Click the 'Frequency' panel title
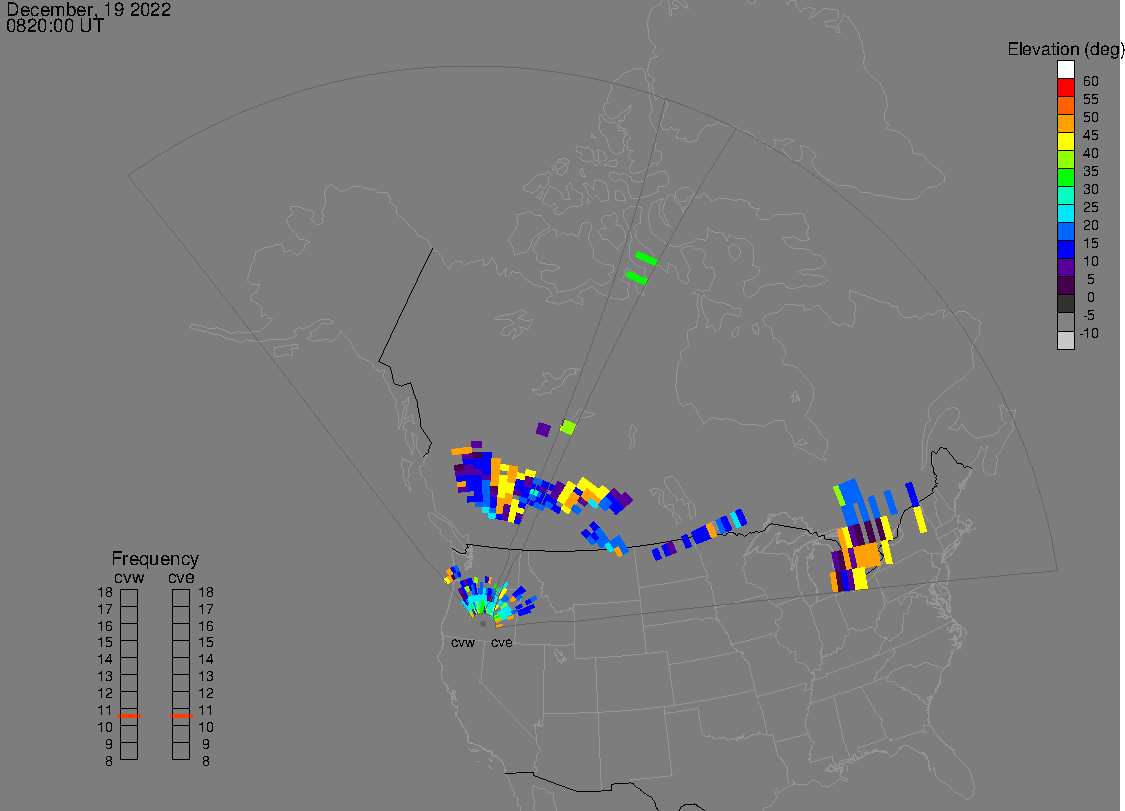The image size is (1125, 811). coord(155,558)
